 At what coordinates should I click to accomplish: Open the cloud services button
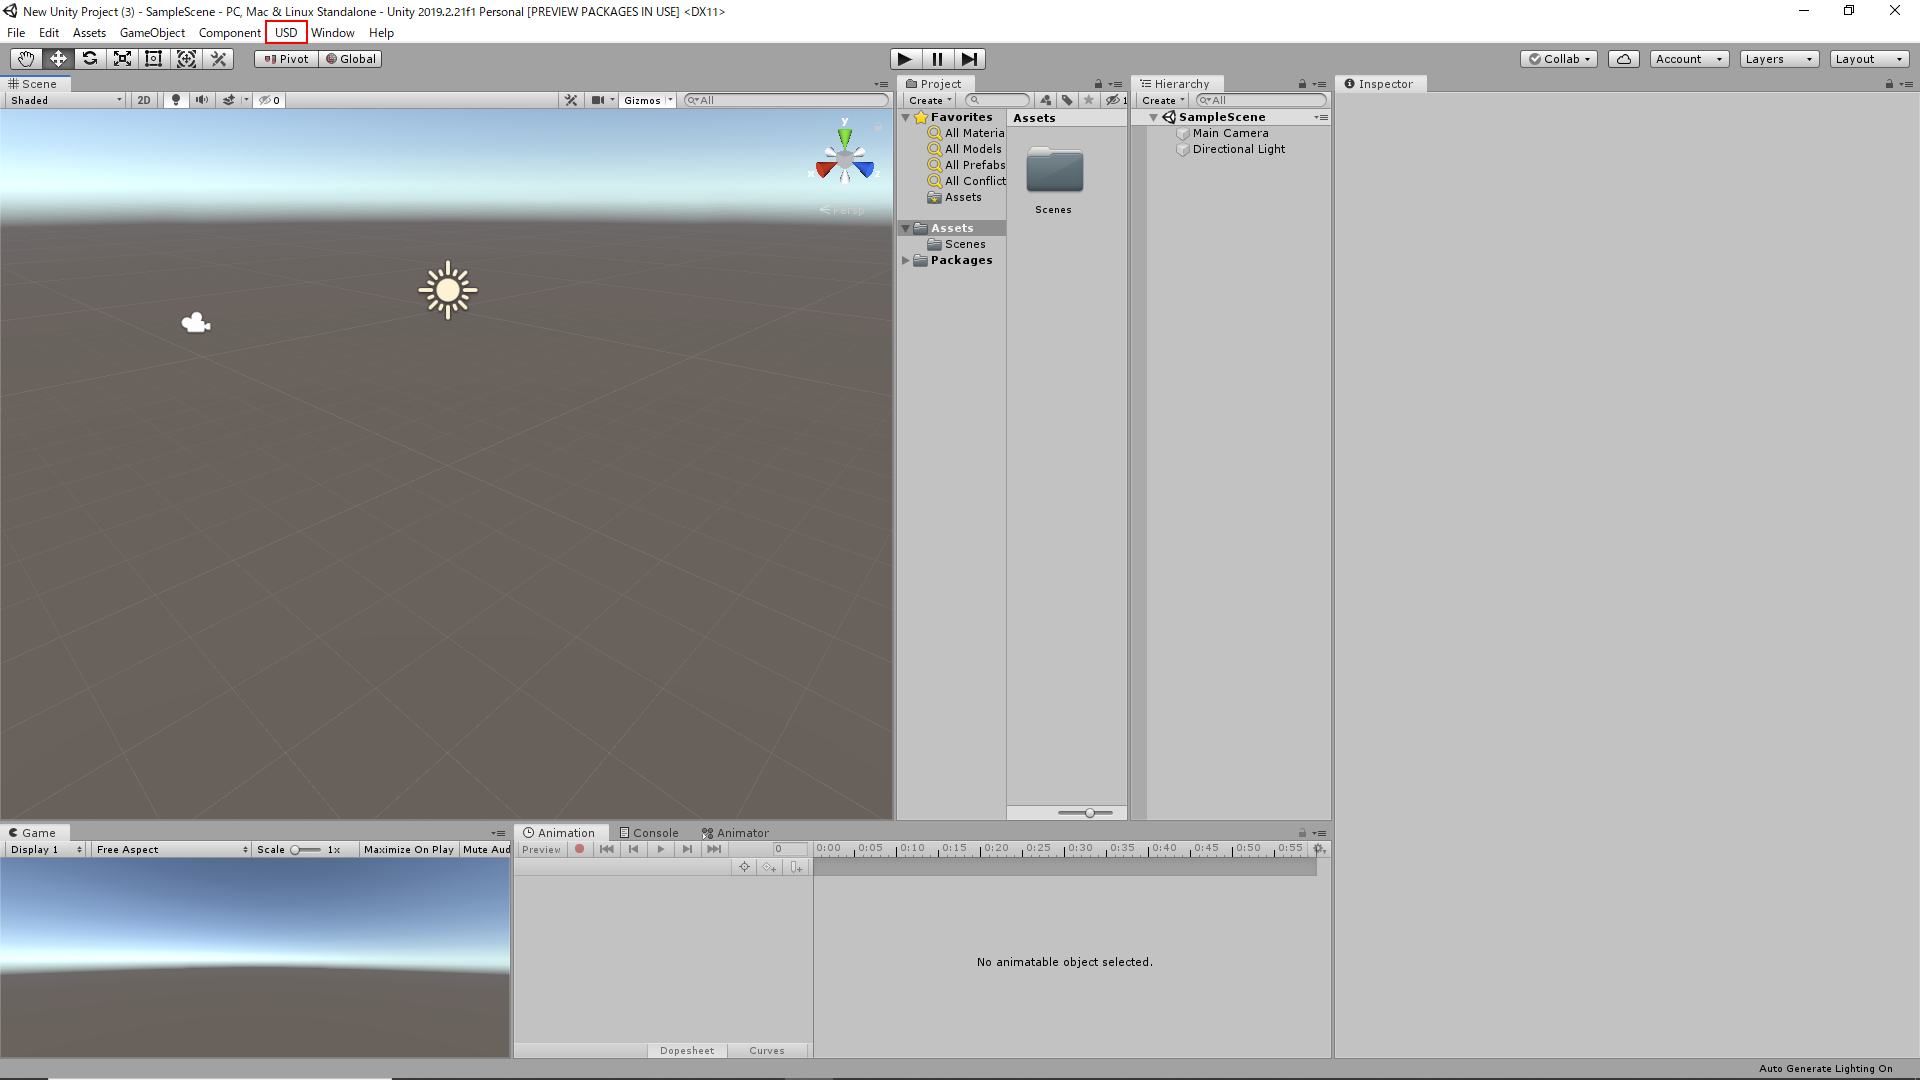(x=1624, y=59)
